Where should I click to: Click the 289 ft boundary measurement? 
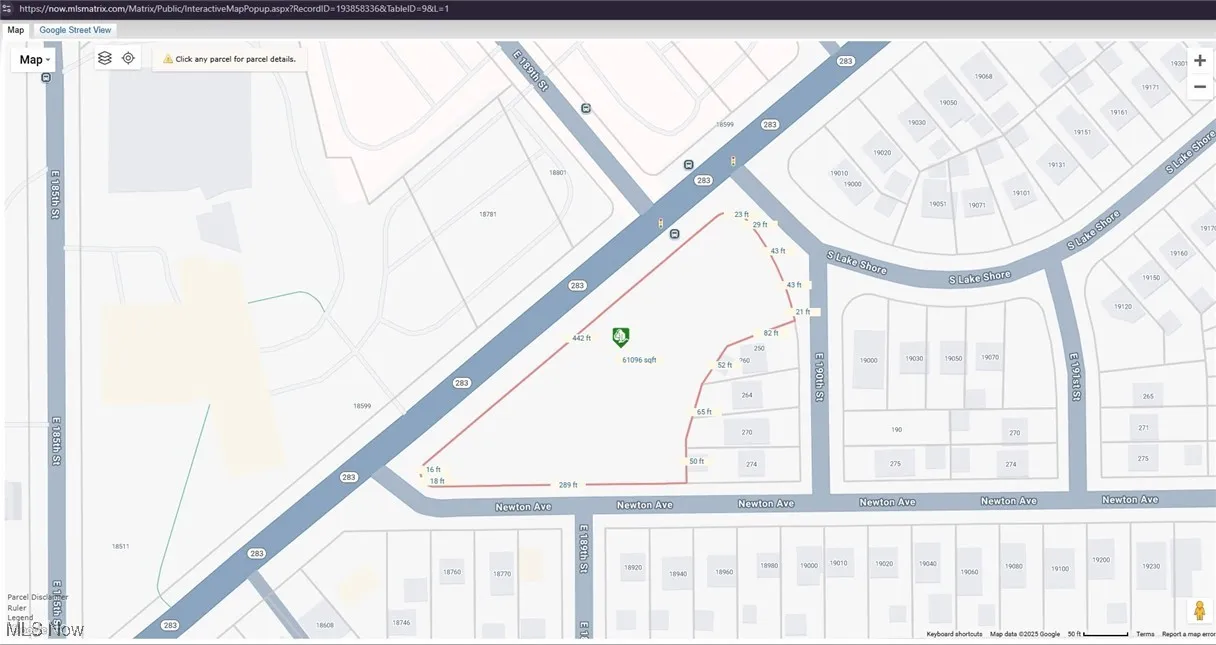[568, 485]
